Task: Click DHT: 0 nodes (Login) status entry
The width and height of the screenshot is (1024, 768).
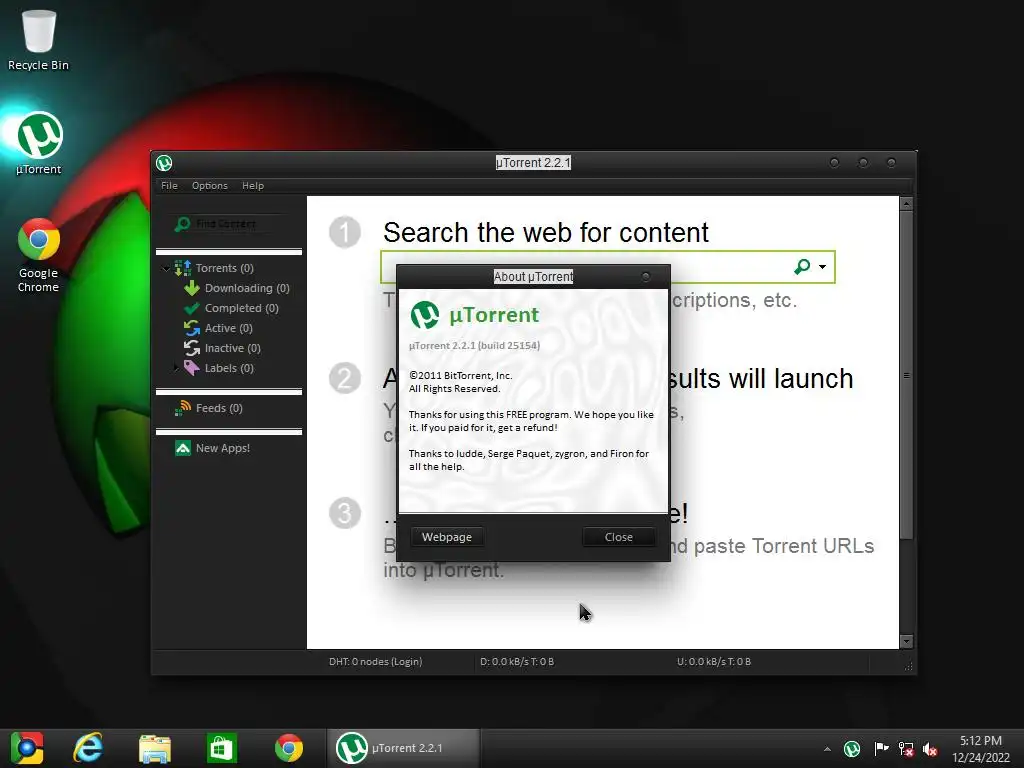Action: click(x=376, y=662)
